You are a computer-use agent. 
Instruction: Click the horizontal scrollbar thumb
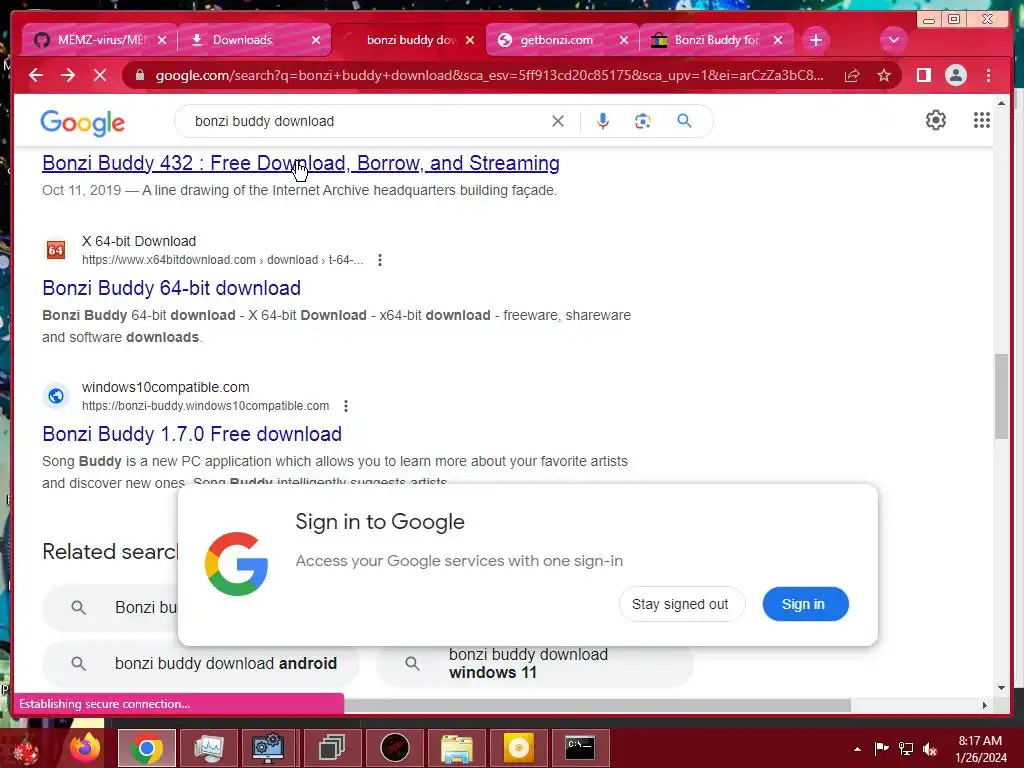598,705
